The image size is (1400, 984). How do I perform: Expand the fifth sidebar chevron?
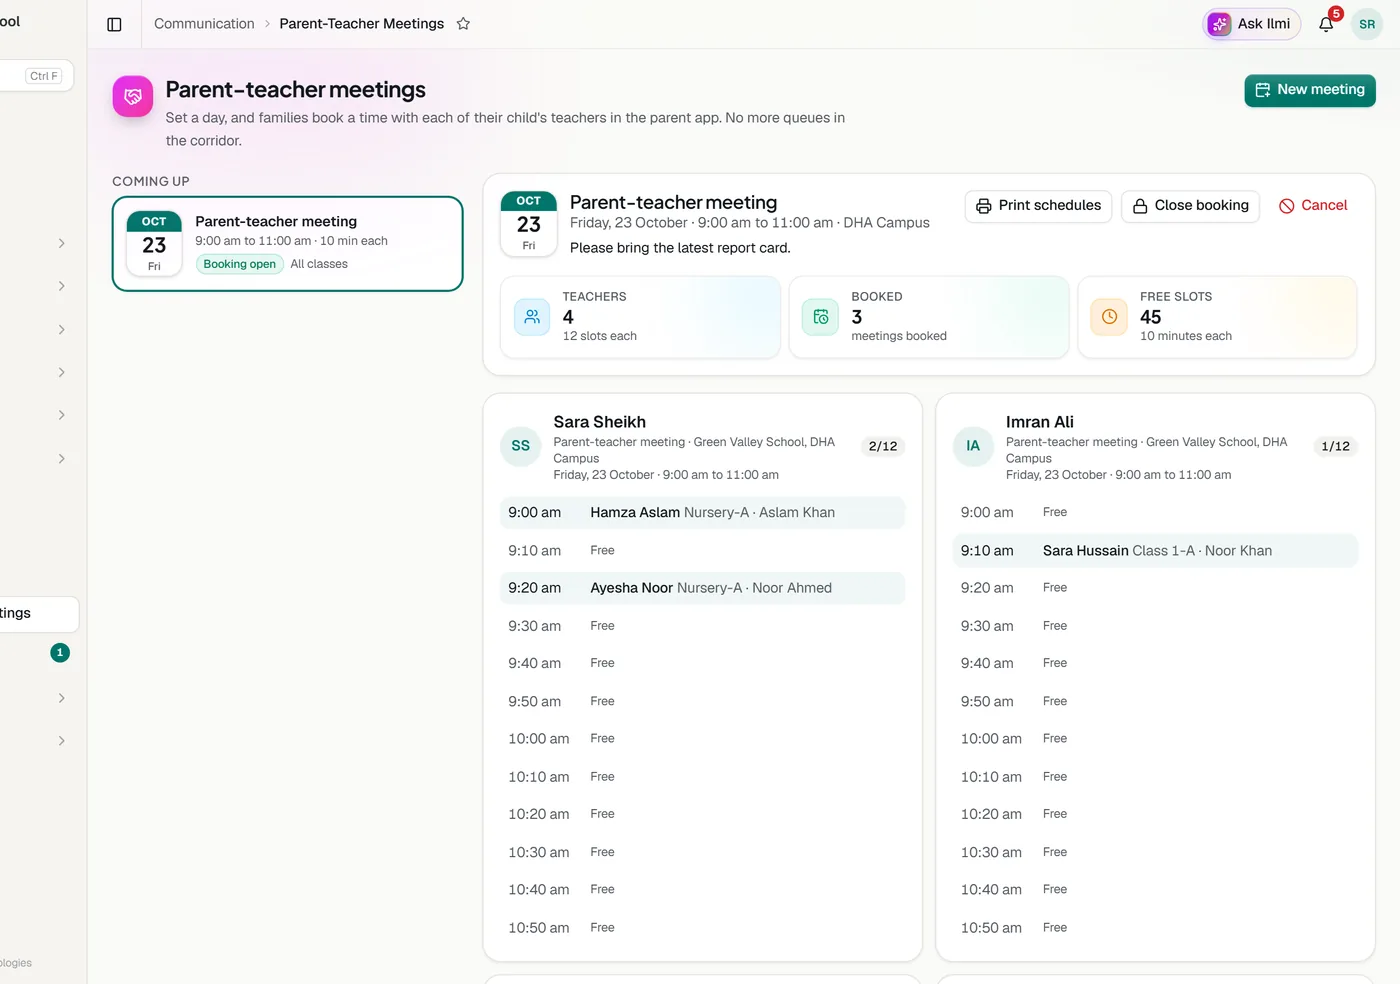click(62, 416)
